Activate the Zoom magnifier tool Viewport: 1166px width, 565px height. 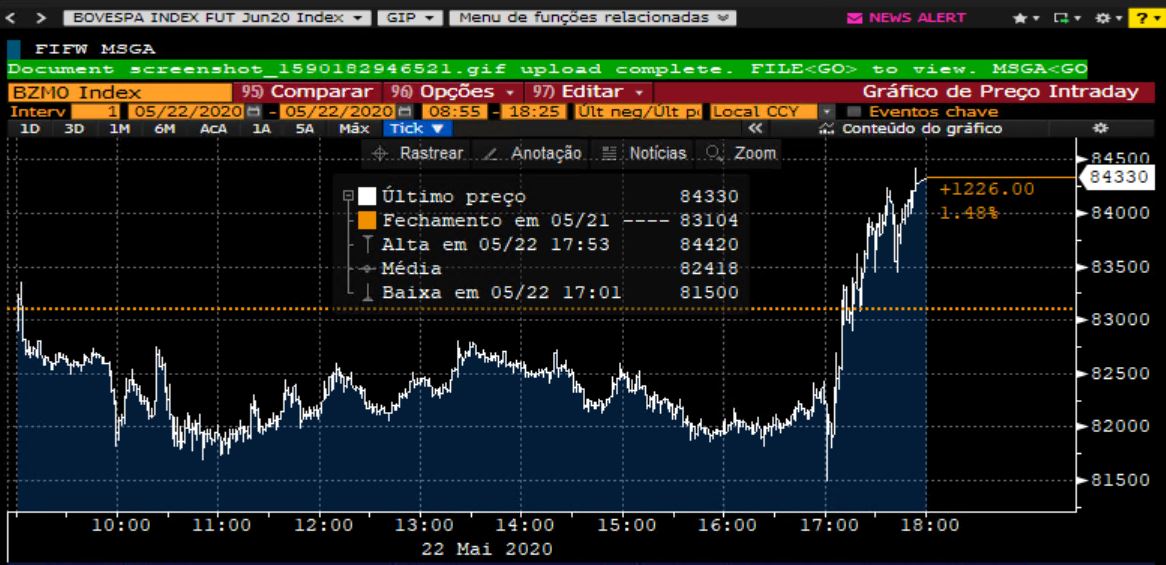click(741, 153)
